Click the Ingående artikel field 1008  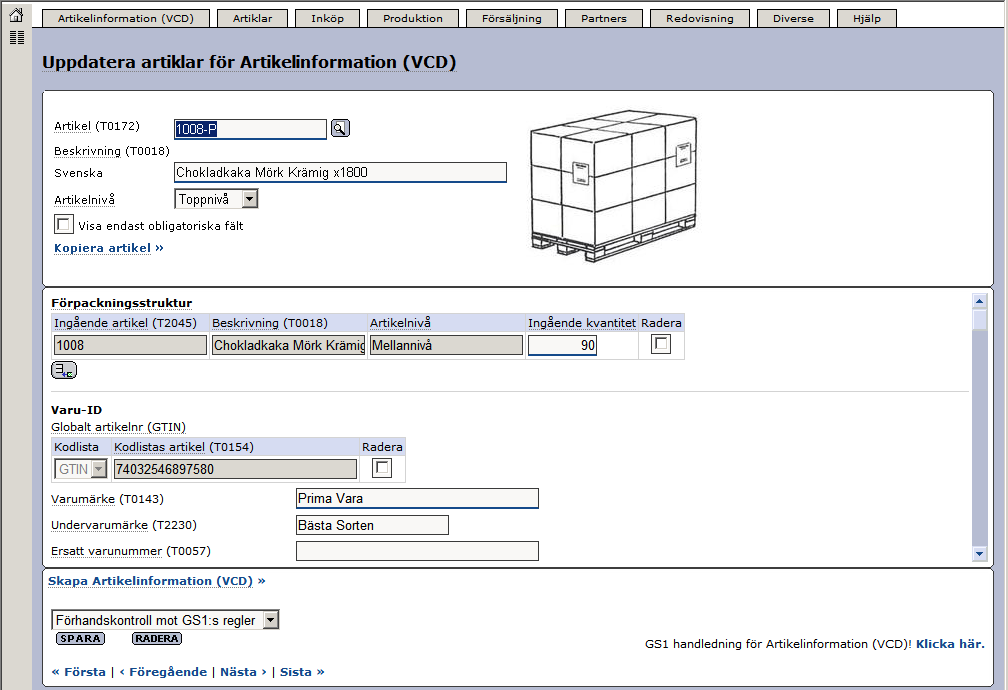(x=130, y=345)
